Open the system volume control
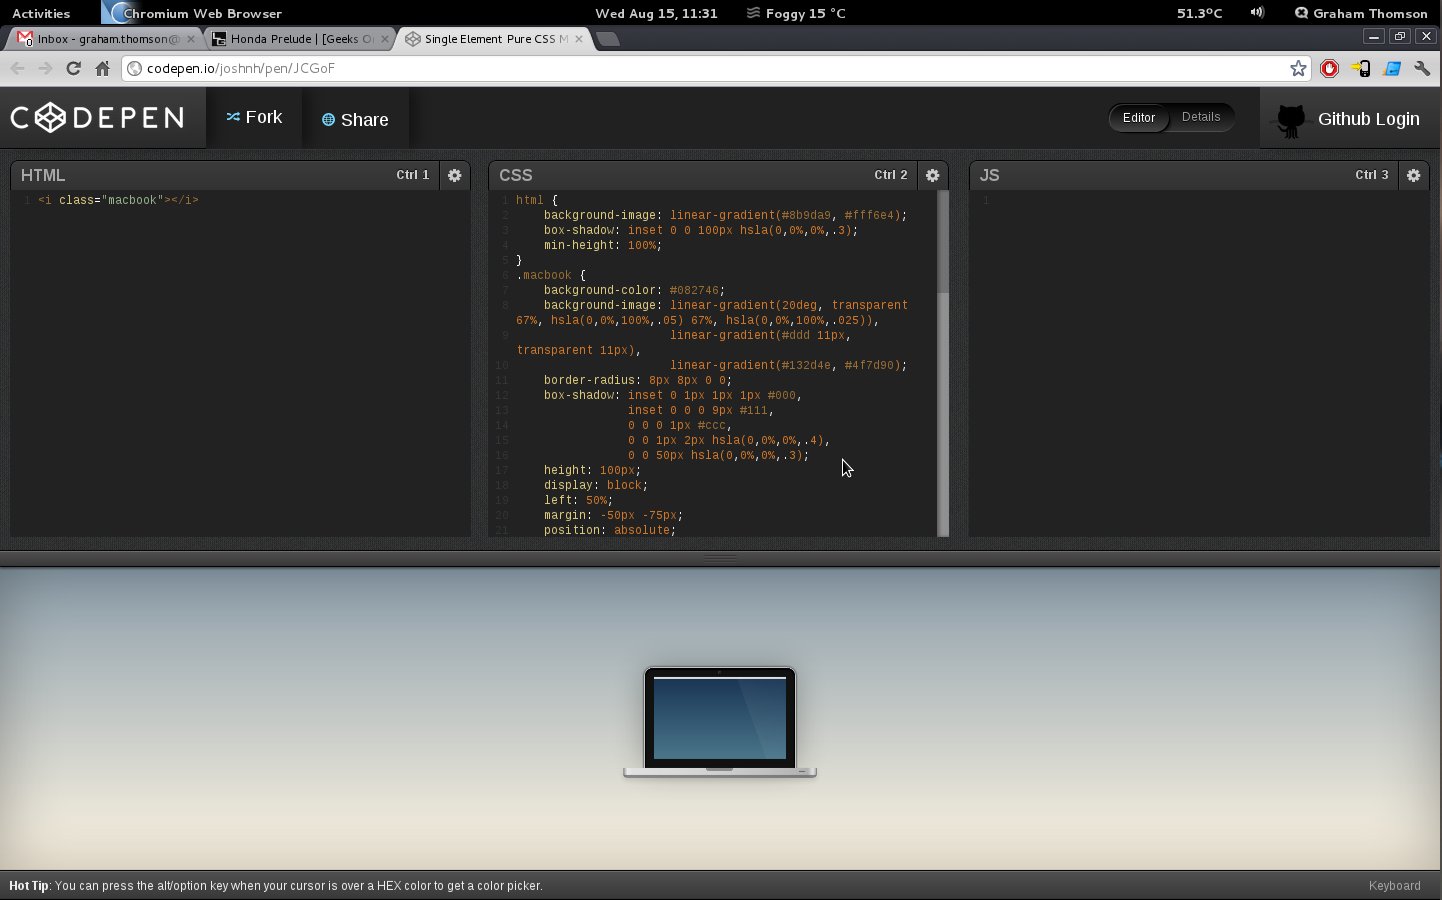Screen dimensions: 1442x900 pyautogui.click(x=1257, y=13)
